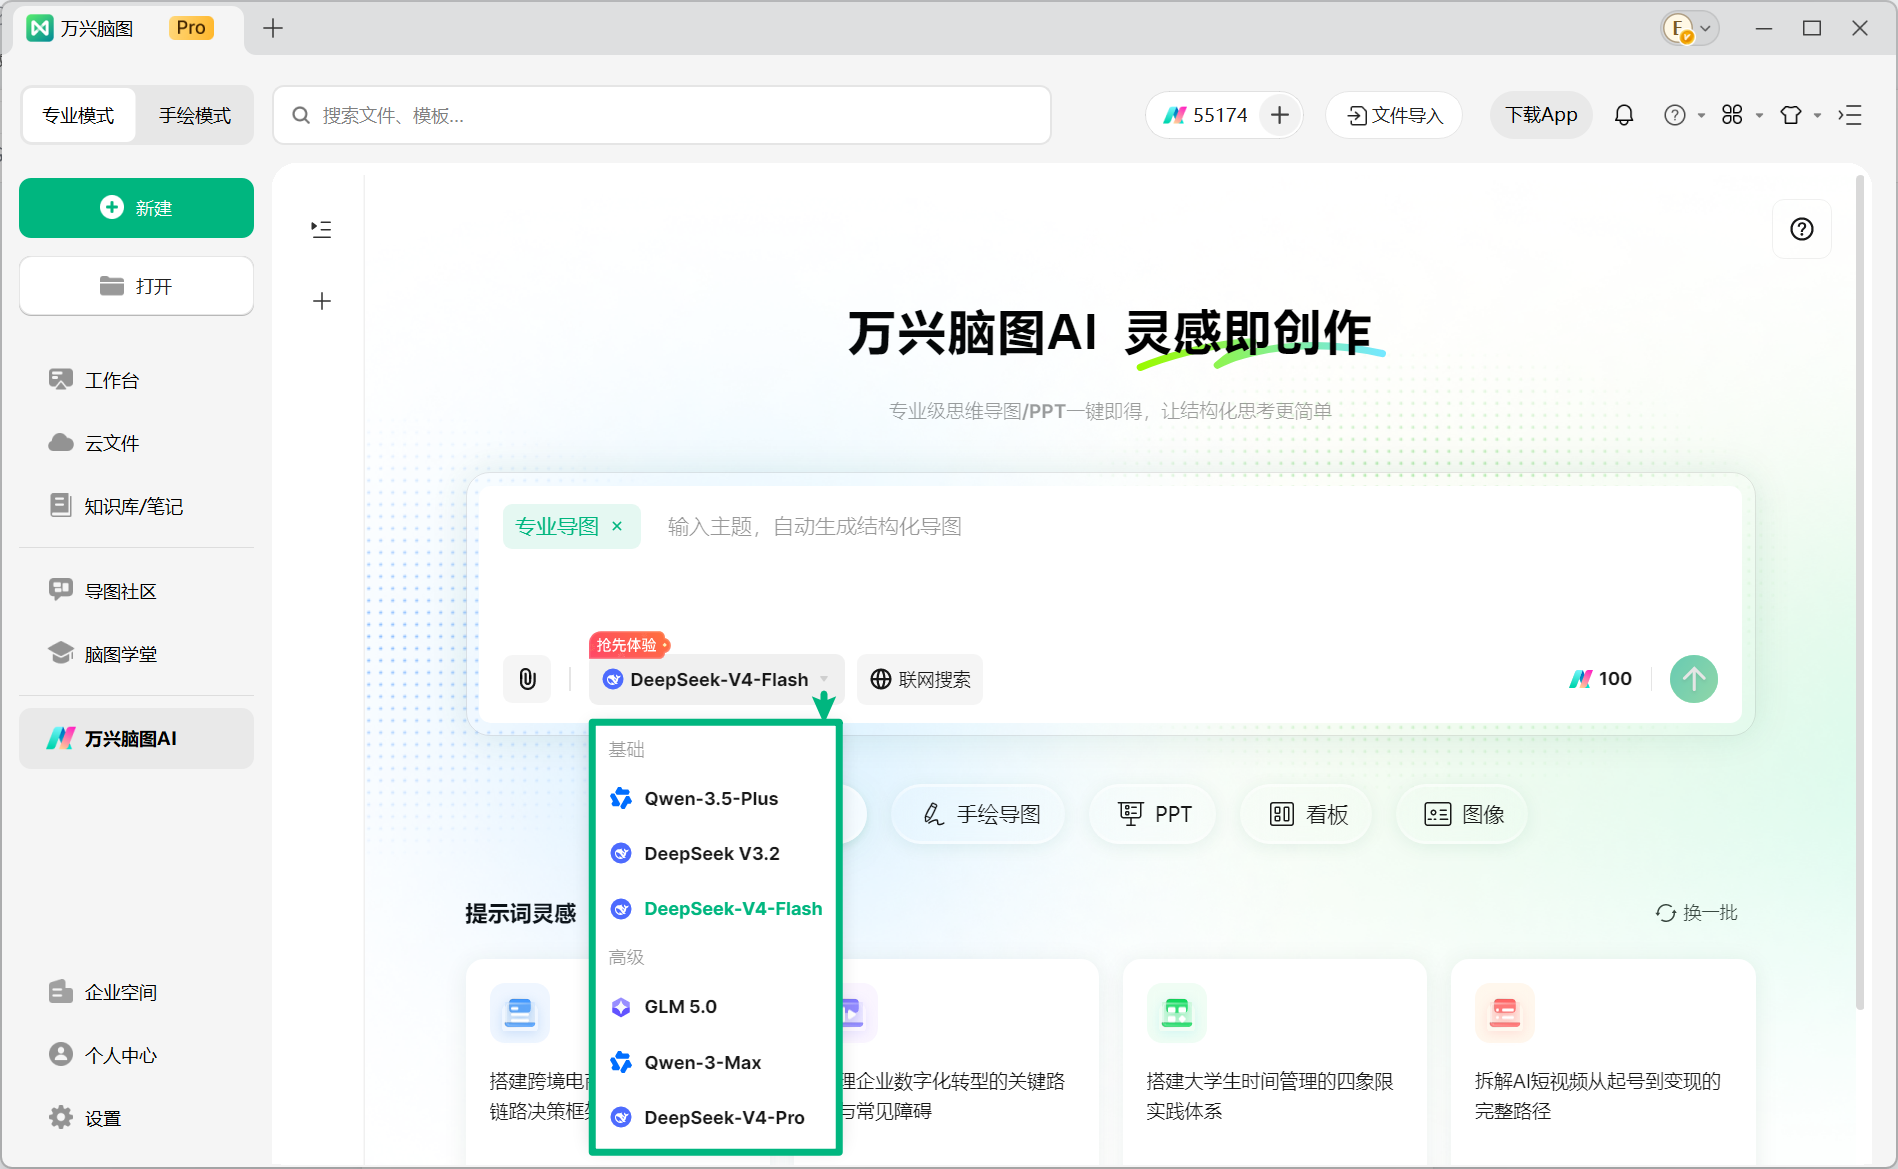Click the plus next to 55174 credits
The image size is (1898, 1169).
(x=1280, y=115)
